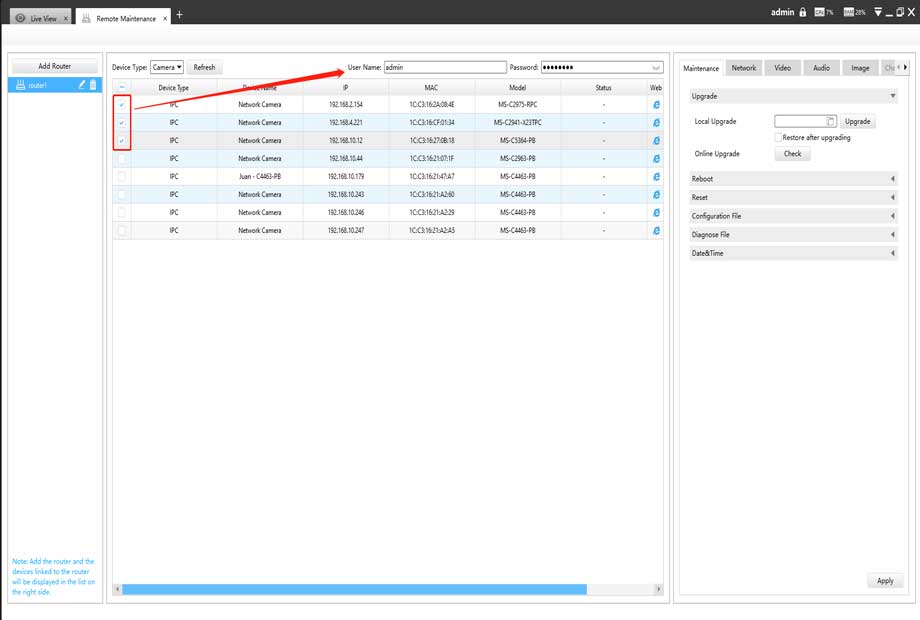Screen dimensions: 920x620
Task: Add a new tab with plus icon
Action: (180, 15)
